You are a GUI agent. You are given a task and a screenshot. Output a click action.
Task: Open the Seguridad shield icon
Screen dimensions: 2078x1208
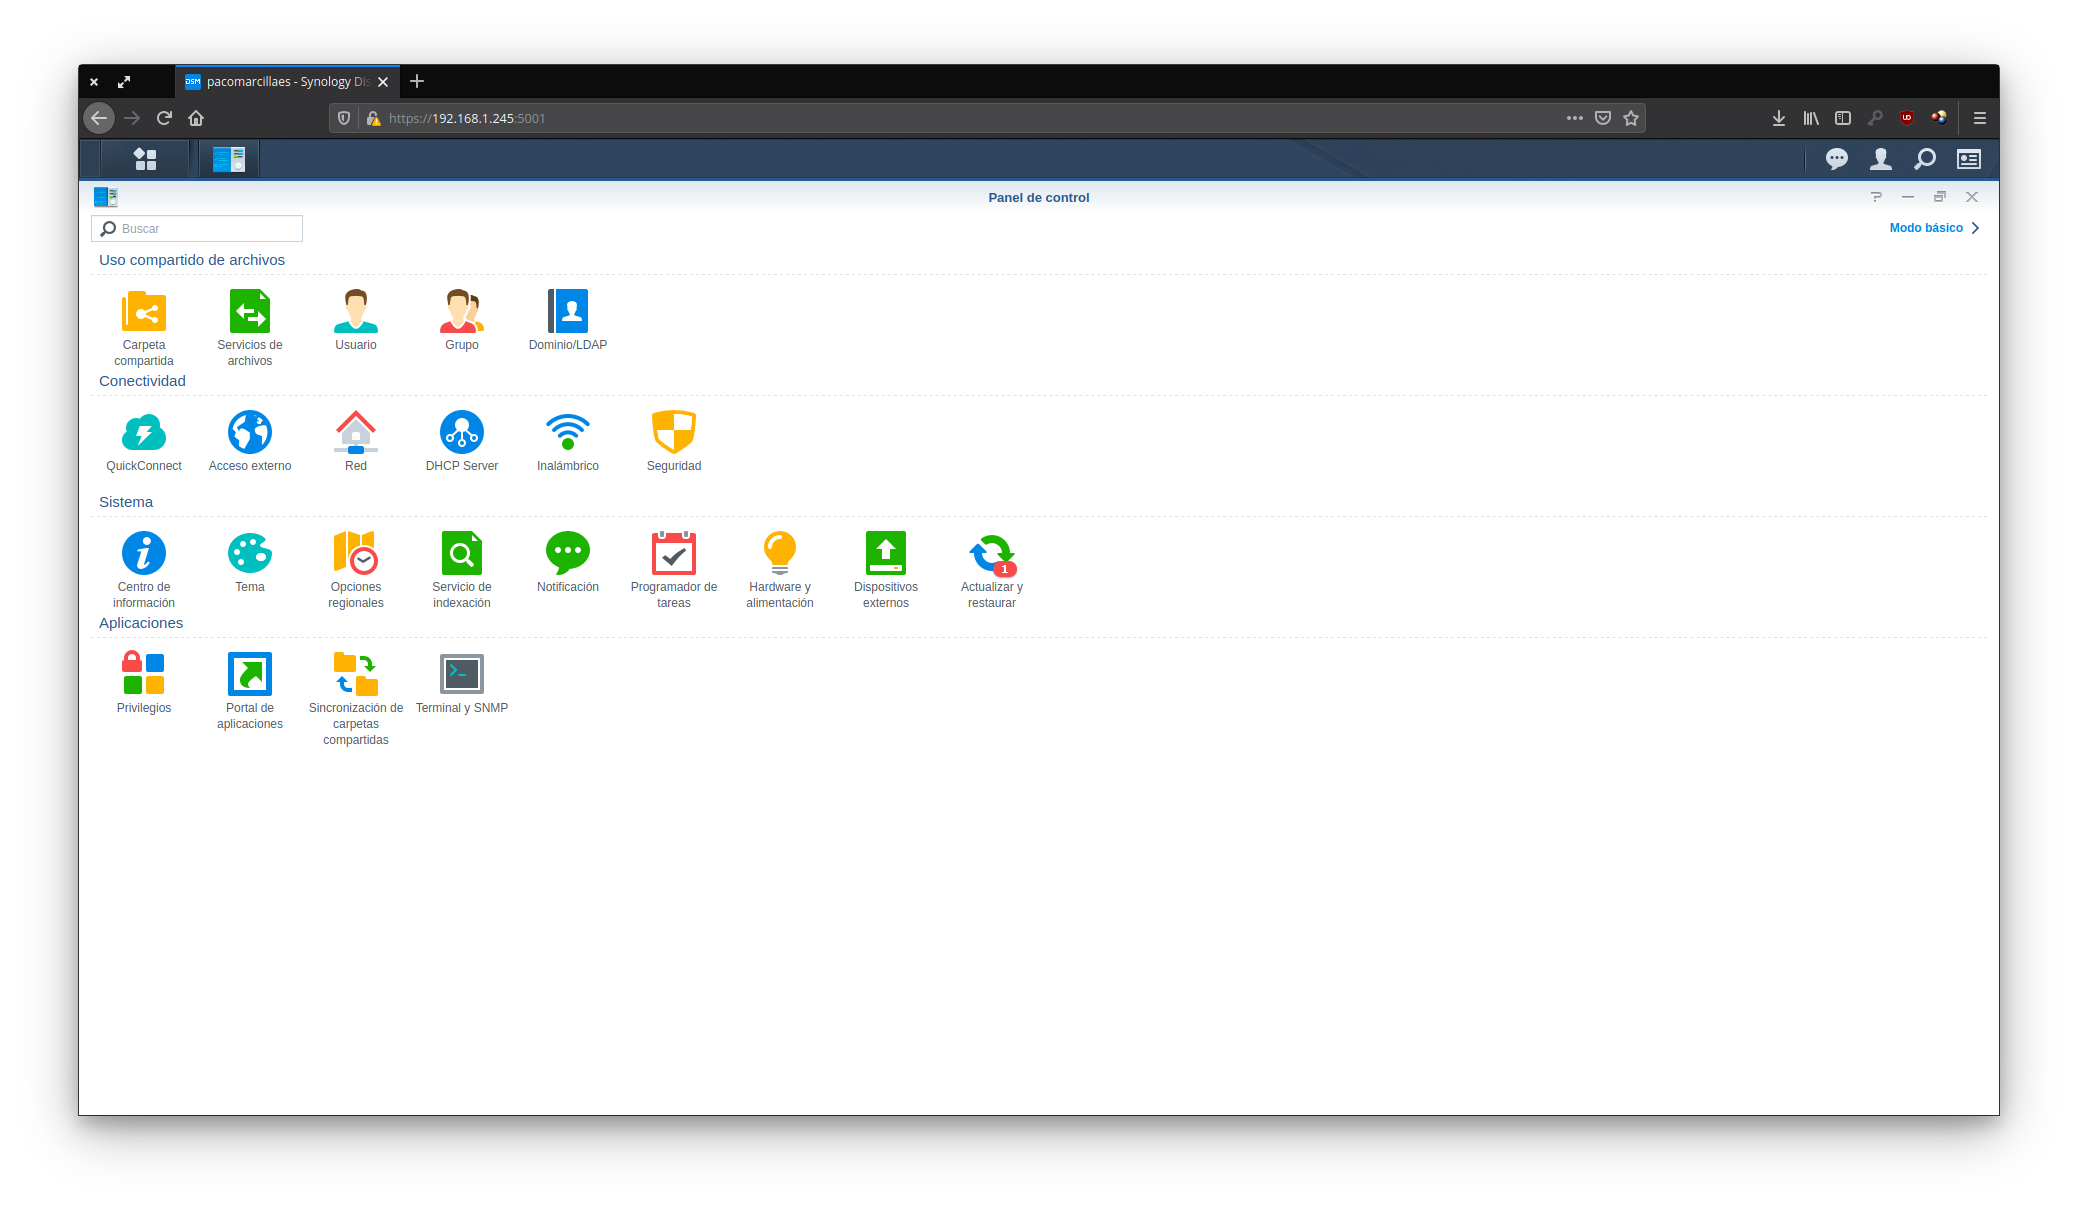click(673, 433)
